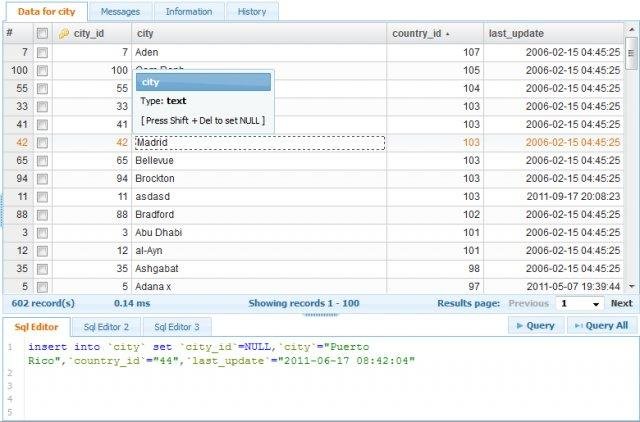Image resolution: width=640 pixels, height=422 pixels.
Task: Open the Results page number dropdown
Action: click(580, 304)
